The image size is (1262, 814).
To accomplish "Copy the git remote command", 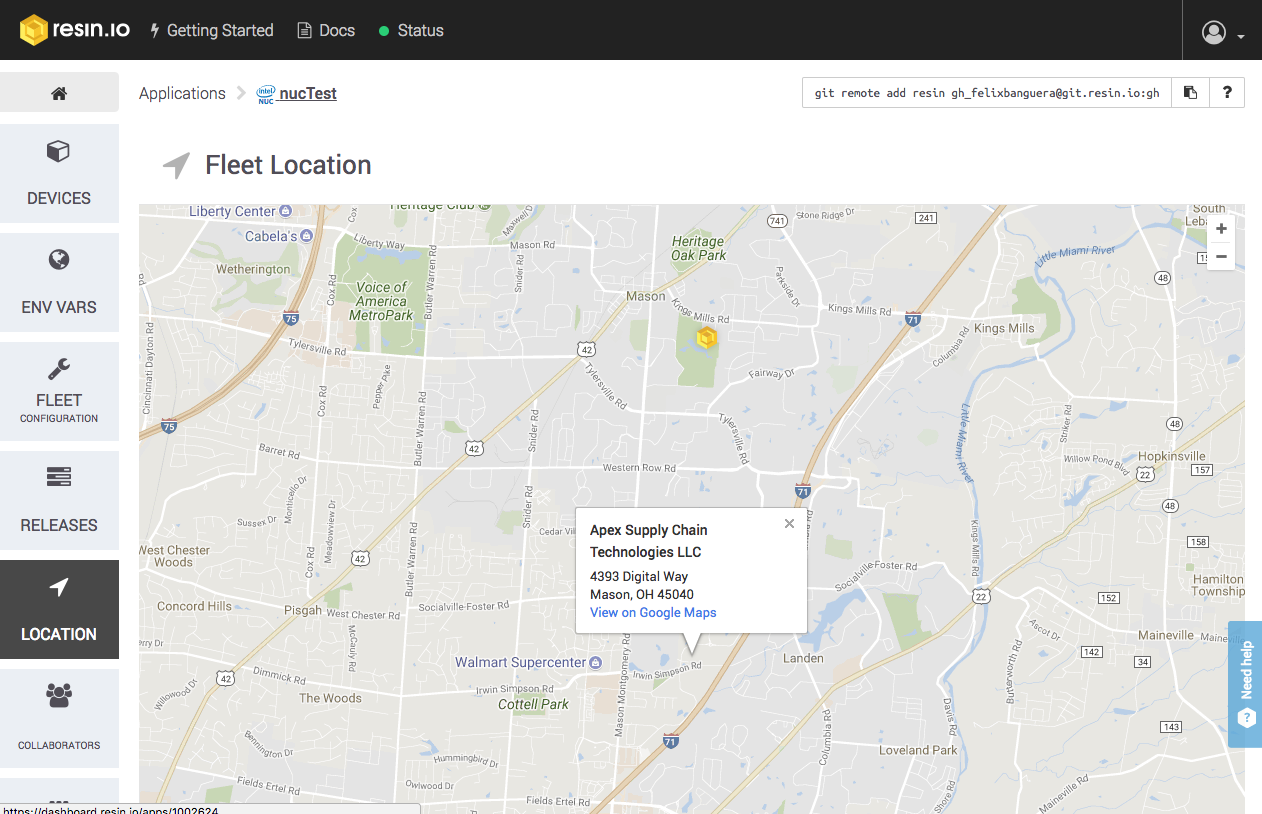I will (1190, 93).
